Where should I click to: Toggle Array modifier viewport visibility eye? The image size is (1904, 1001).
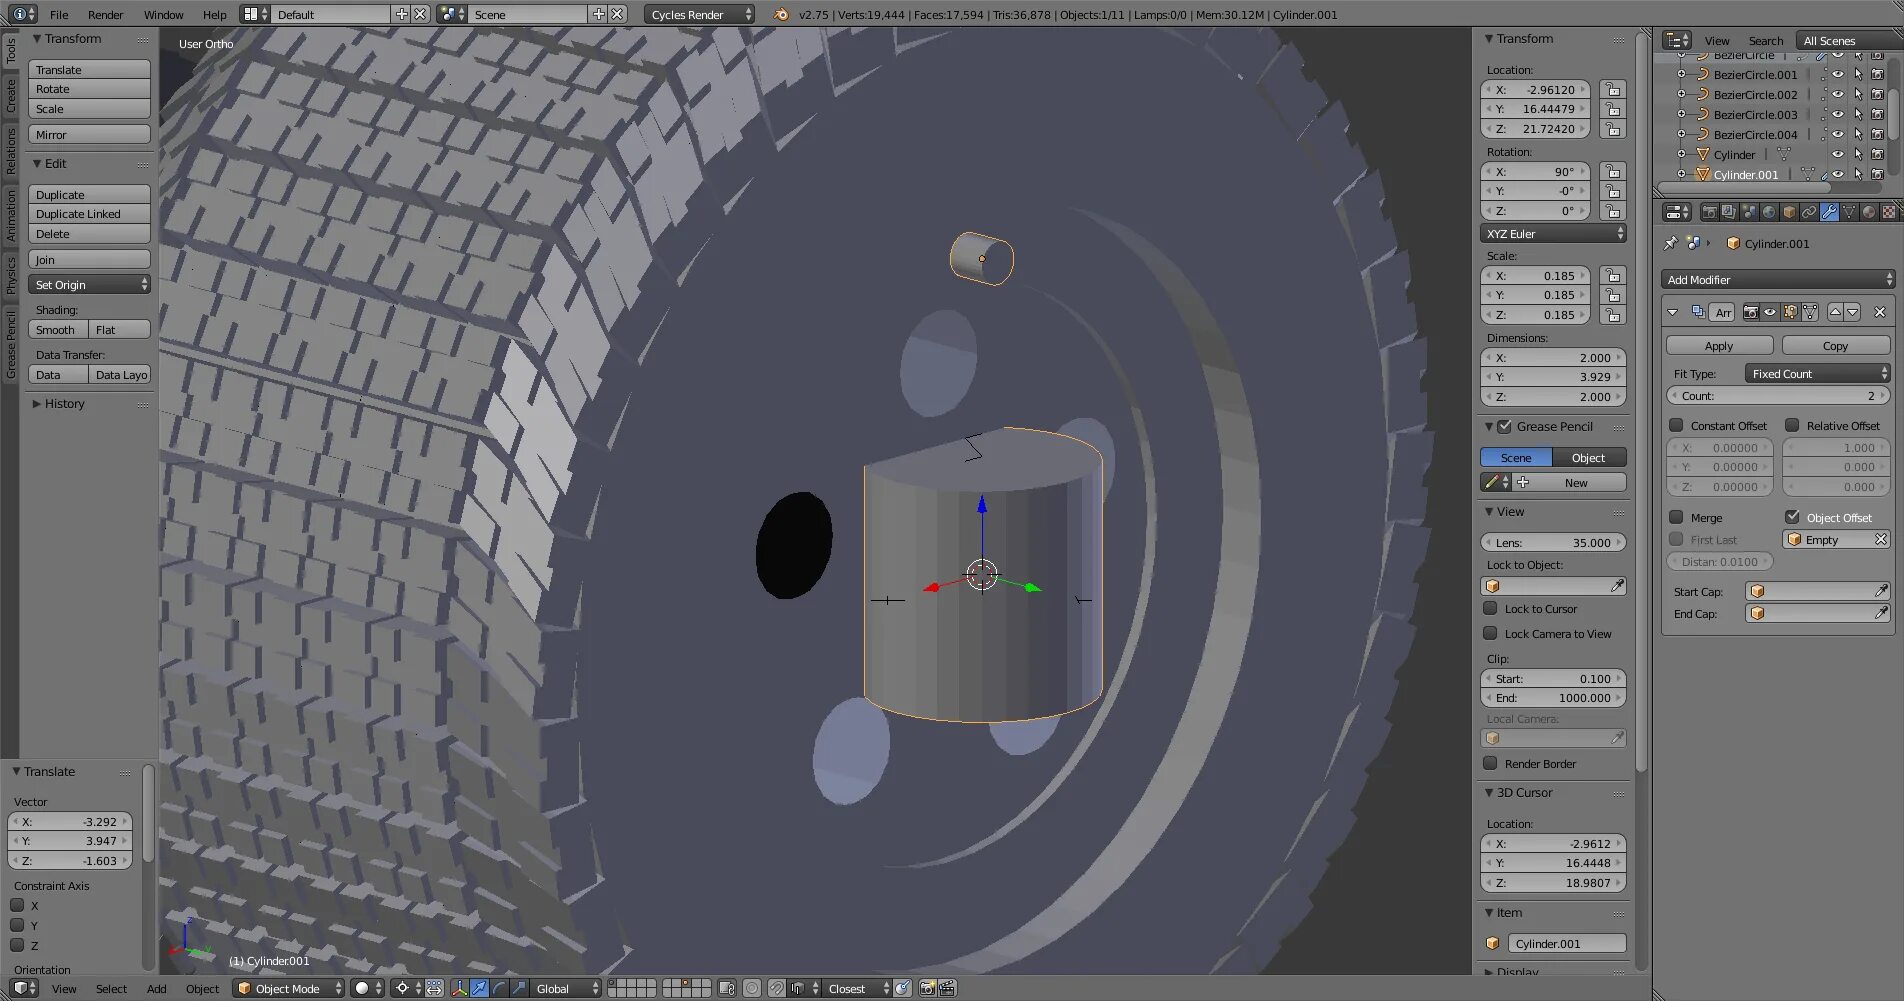(1770, 312)
